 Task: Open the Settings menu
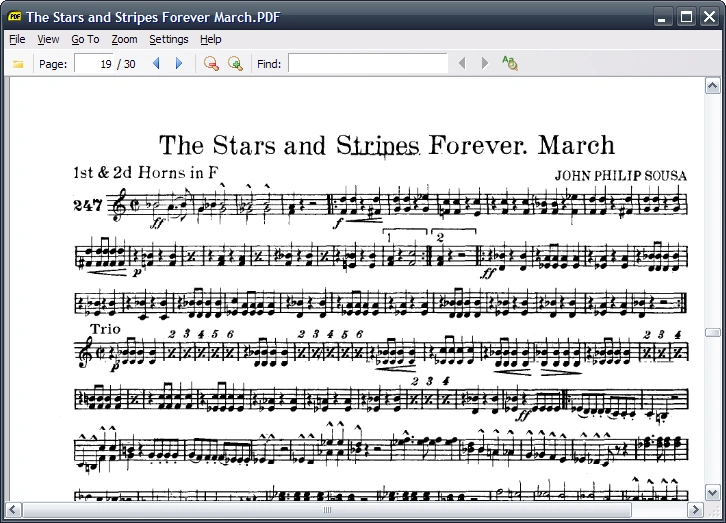[x=169, y=39]
